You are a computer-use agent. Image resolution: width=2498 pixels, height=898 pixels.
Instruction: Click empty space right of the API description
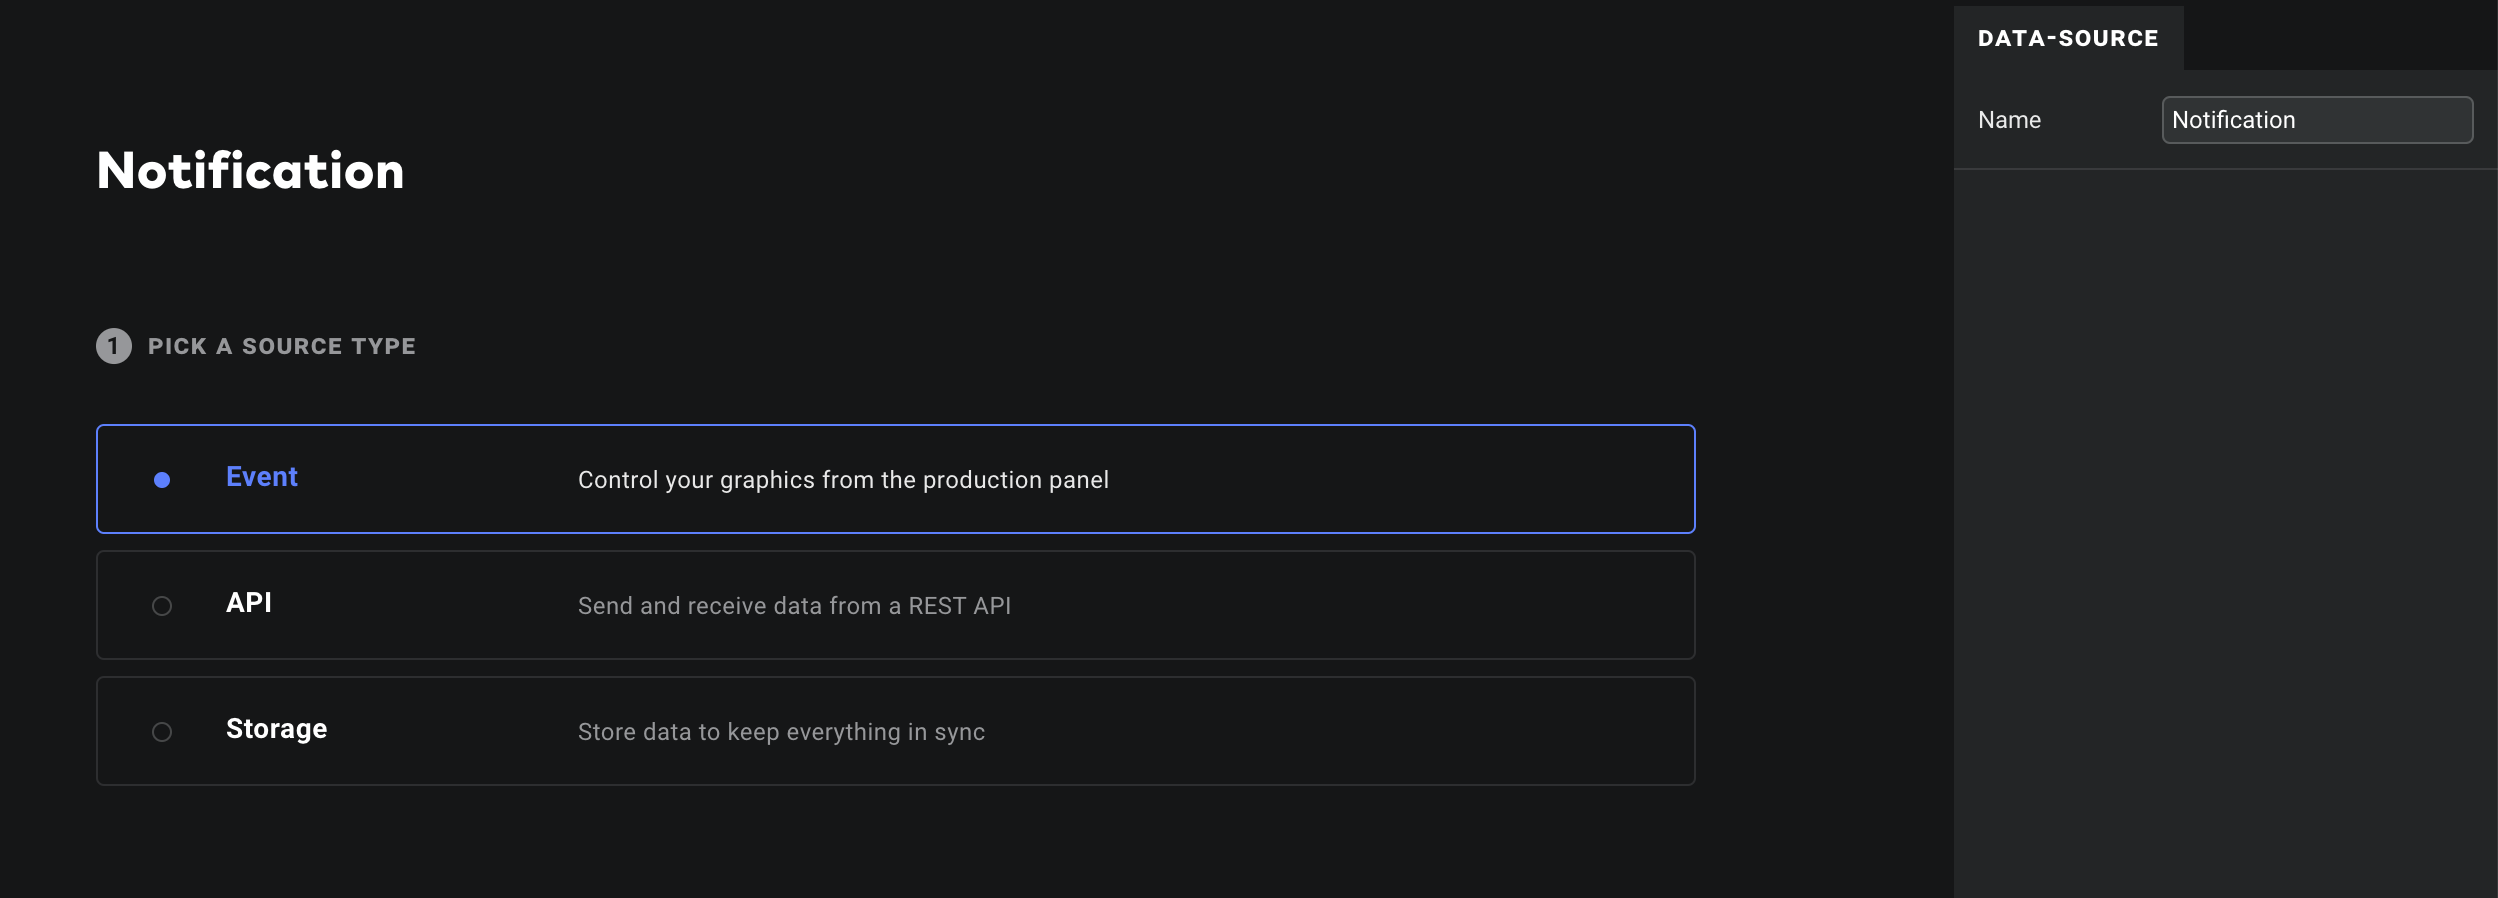point(1350,606)
